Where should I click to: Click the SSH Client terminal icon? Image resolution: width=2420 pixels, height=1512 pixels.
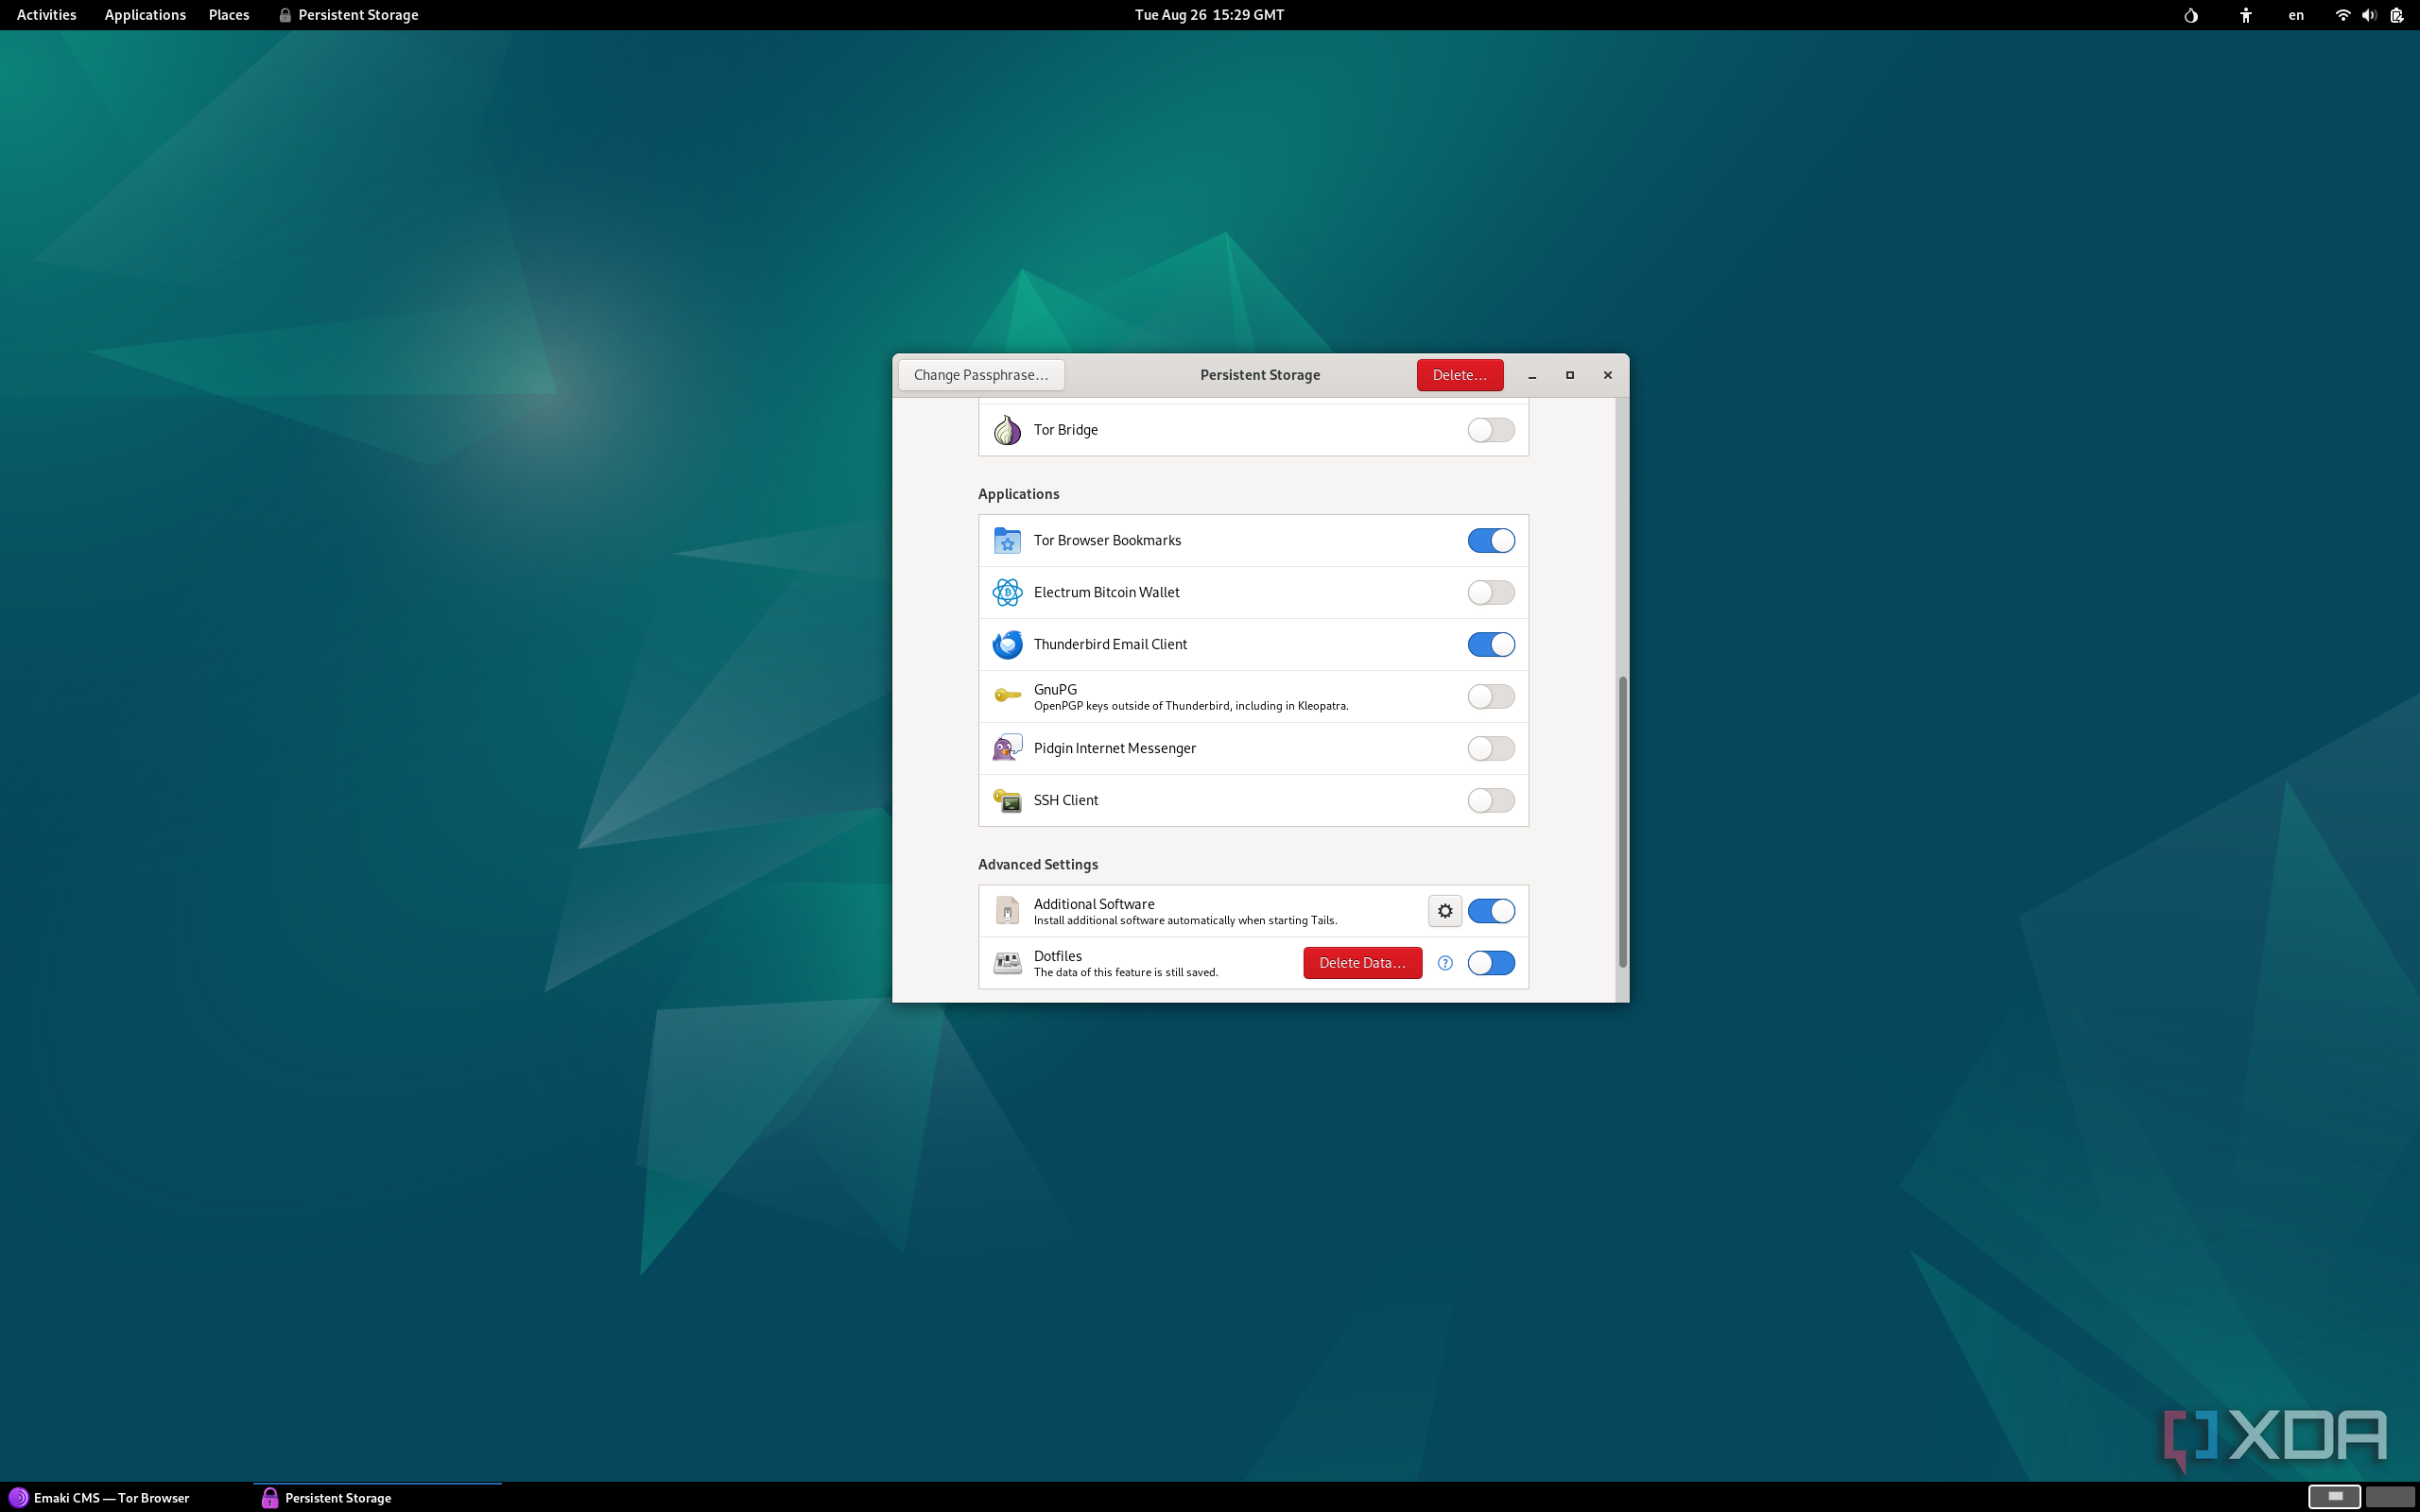click(x=1006, y=800)
